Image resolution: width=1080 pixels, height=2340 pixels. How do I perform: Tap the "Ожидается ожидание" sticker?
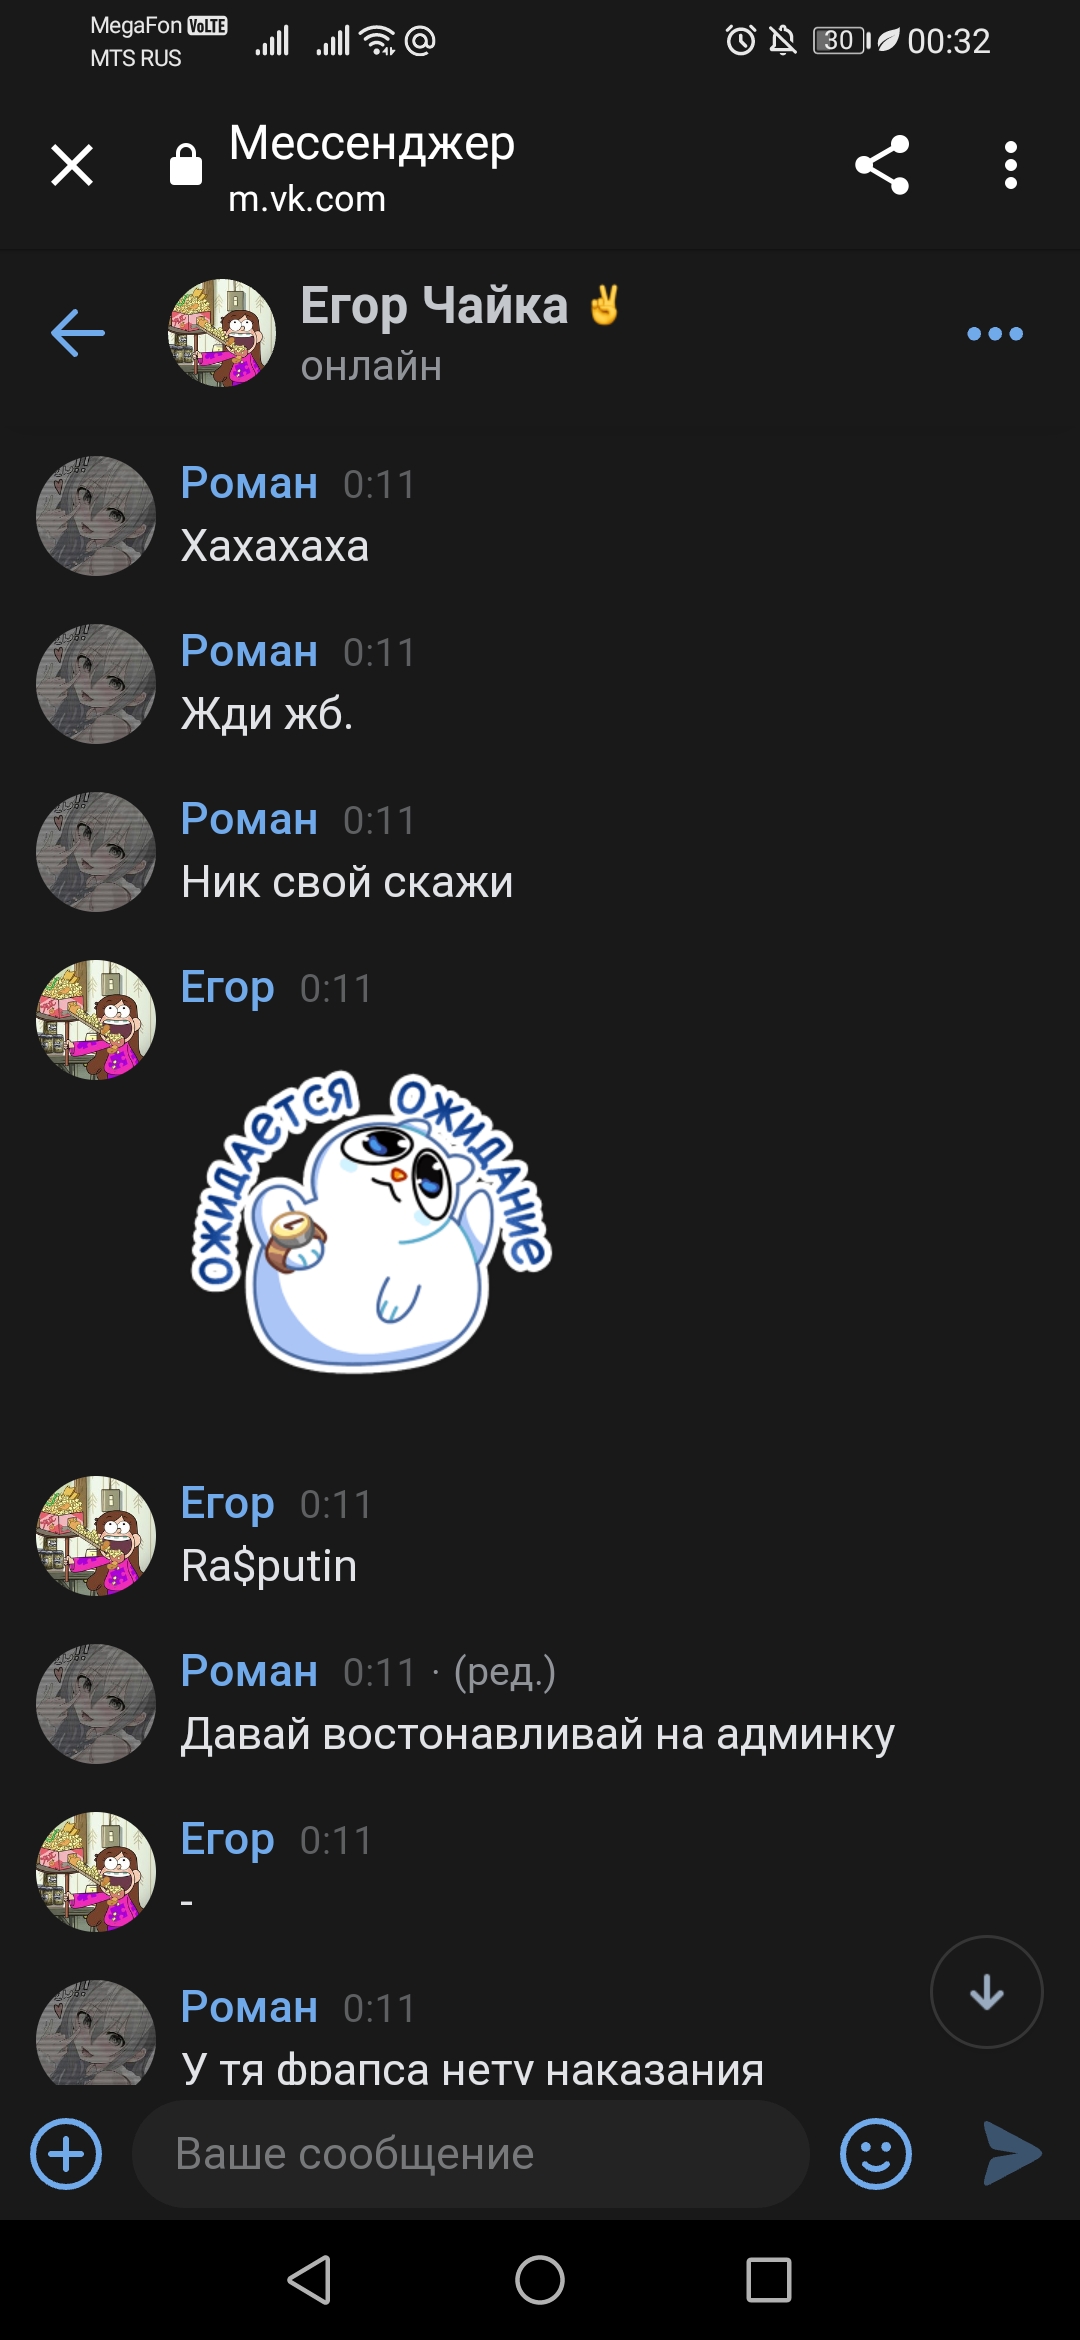pyautogui.click(x=371, y=1221)
